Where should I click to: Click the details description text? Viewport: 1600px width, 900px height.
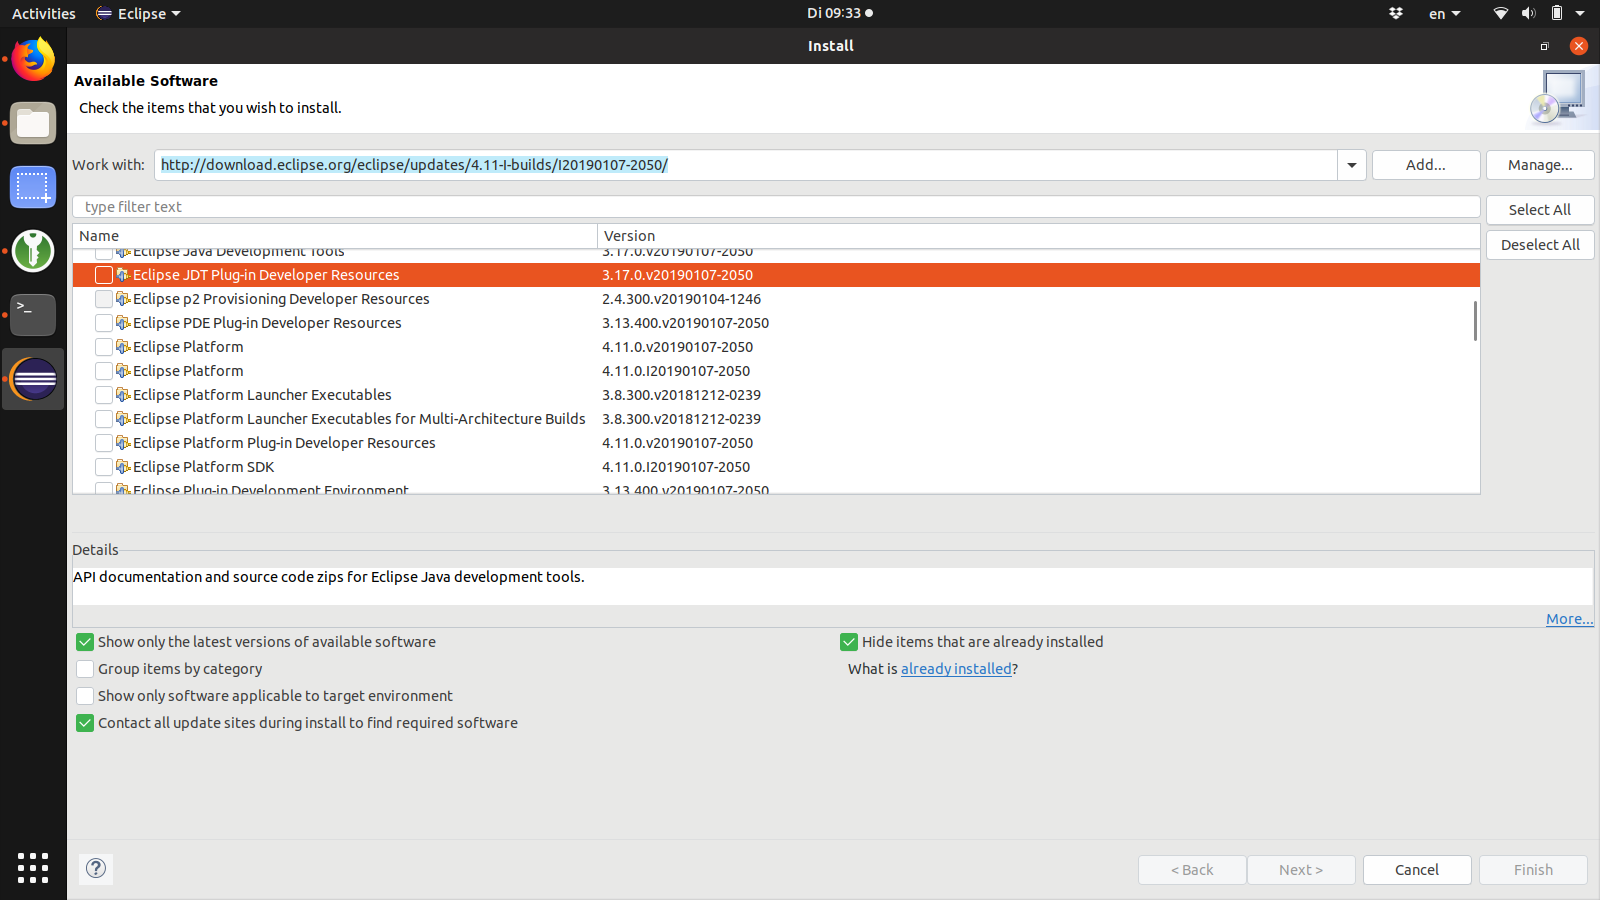pyautogui.click(x=329, y=577)
